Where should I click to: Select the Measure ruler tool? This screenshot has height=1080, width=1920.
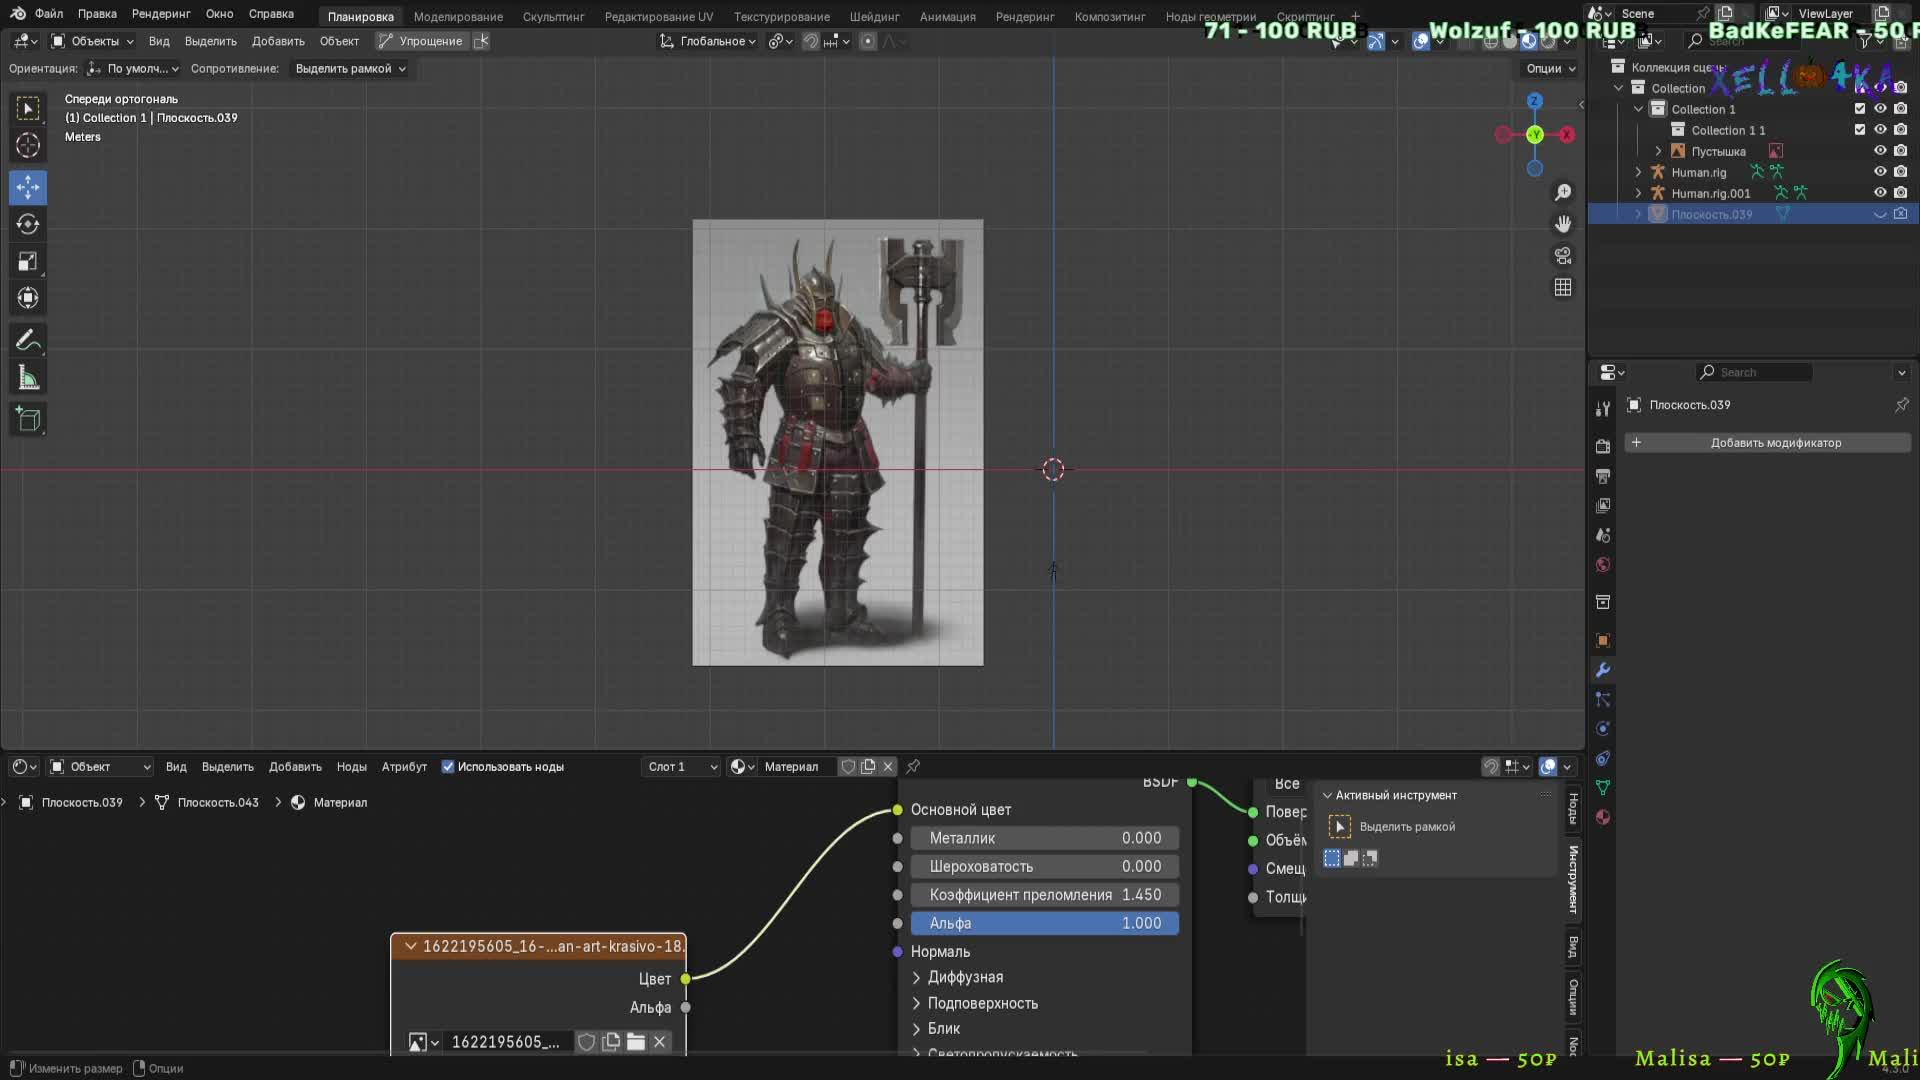tap(28, 378)
